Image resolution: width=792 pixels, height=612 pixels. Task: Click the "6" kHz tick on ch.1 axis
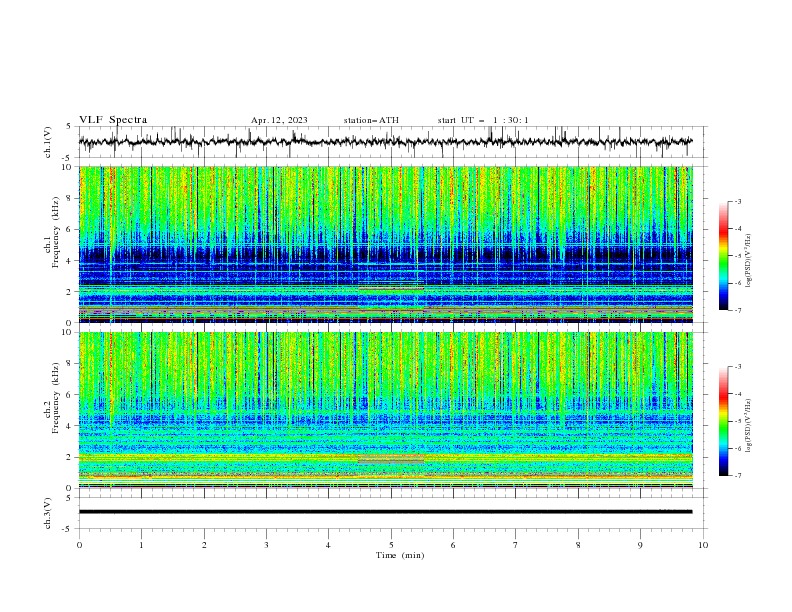coord(70,229)
